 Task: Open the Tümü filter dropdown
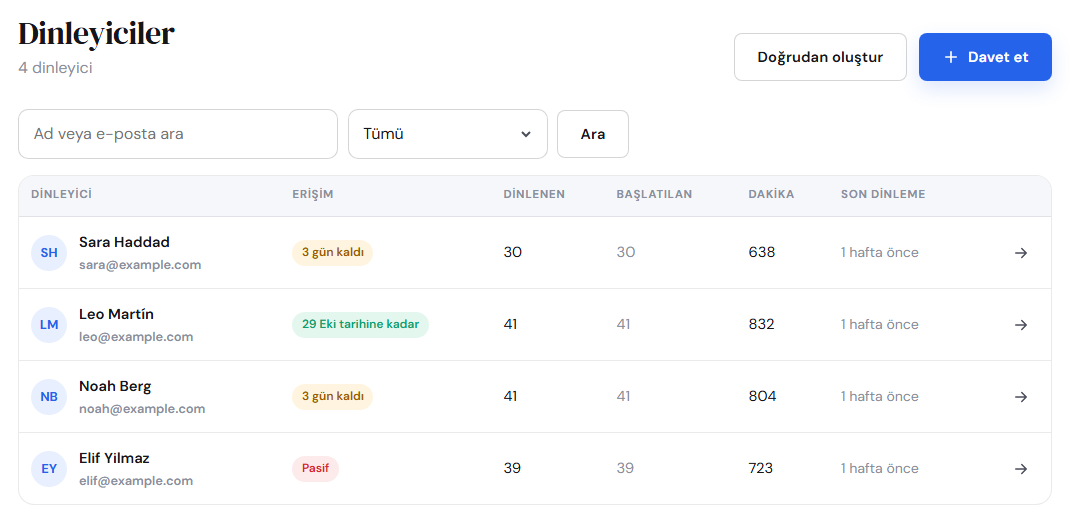(448, 134)
